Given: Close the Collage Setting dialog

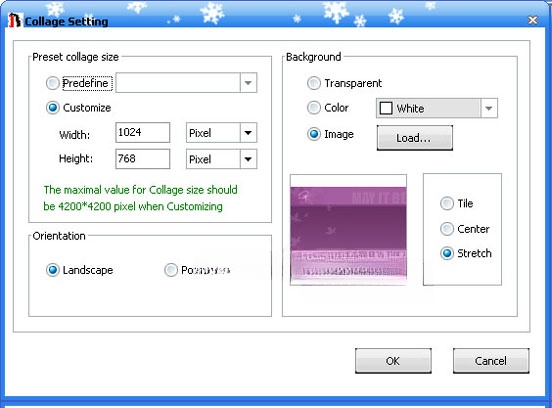Looking at the screenshot, I should point(533,20).
